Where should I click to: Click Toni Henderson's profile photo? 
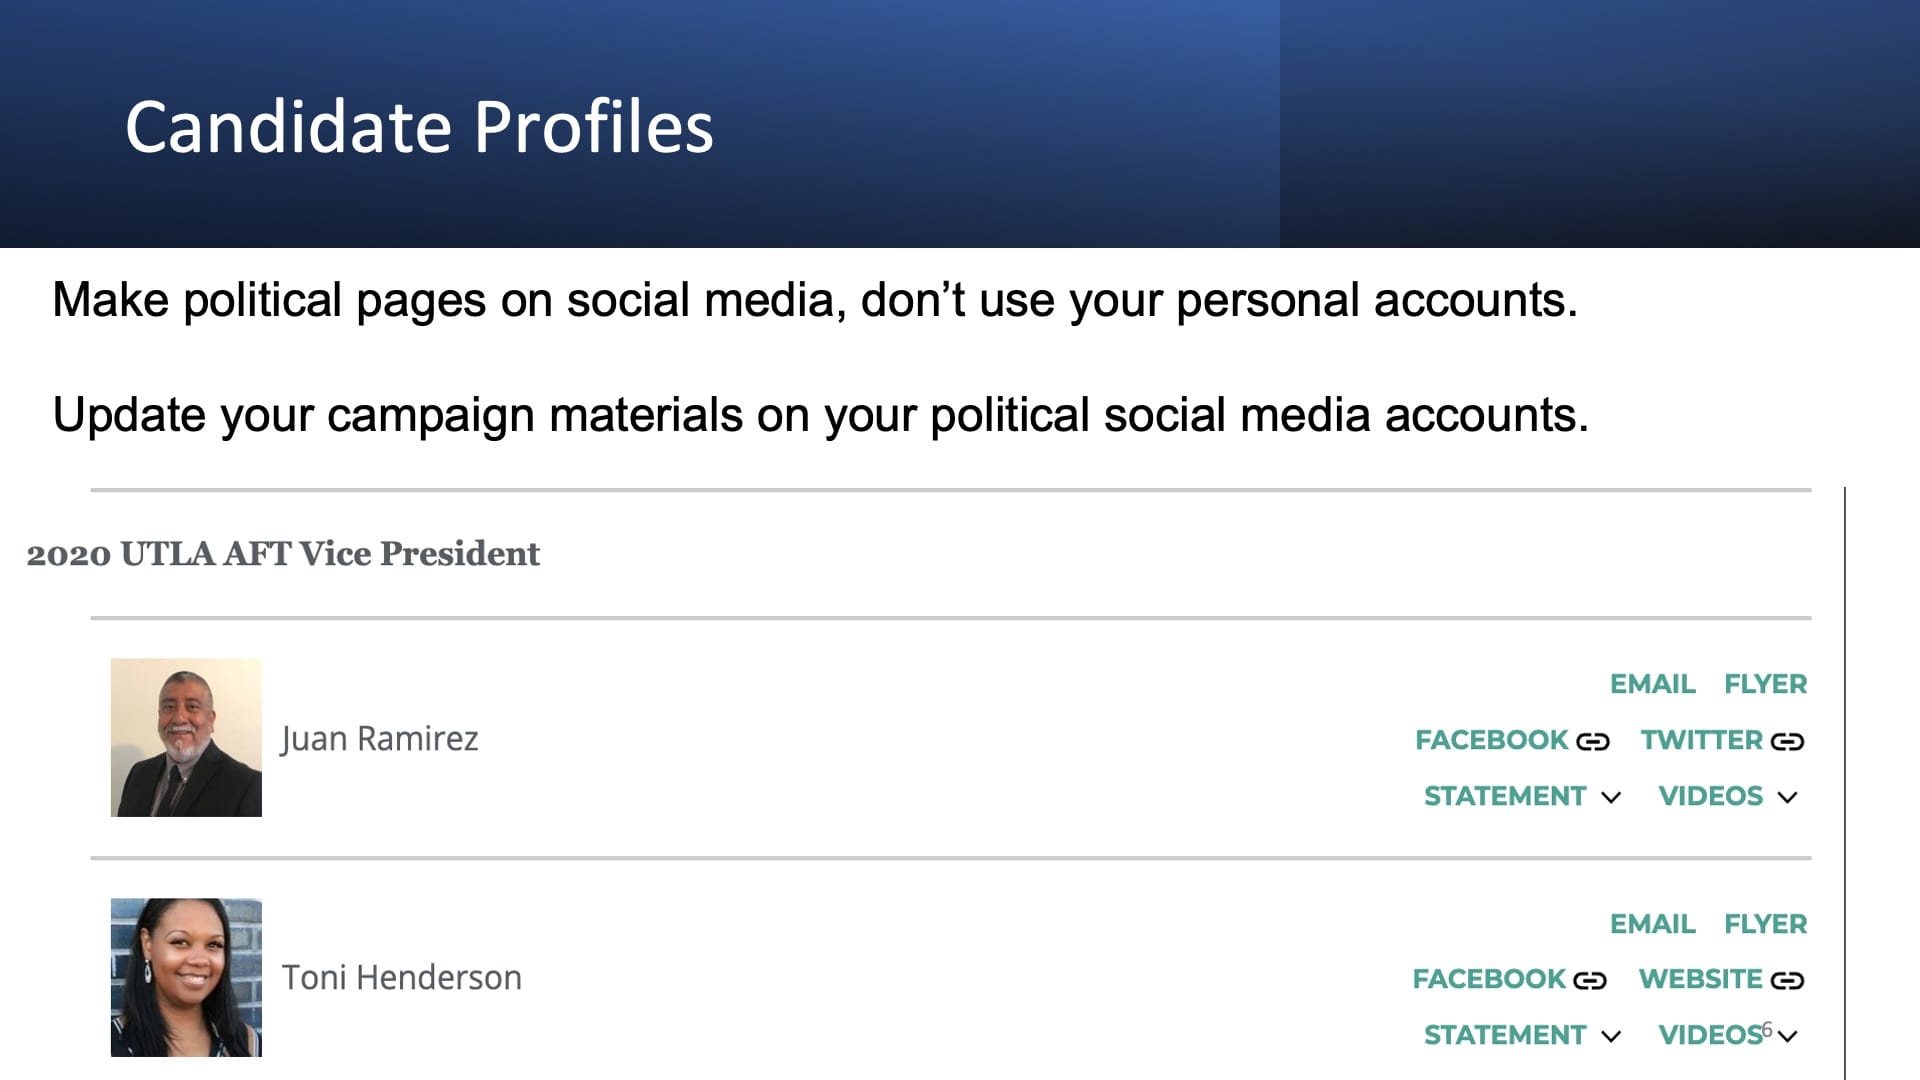186,977
